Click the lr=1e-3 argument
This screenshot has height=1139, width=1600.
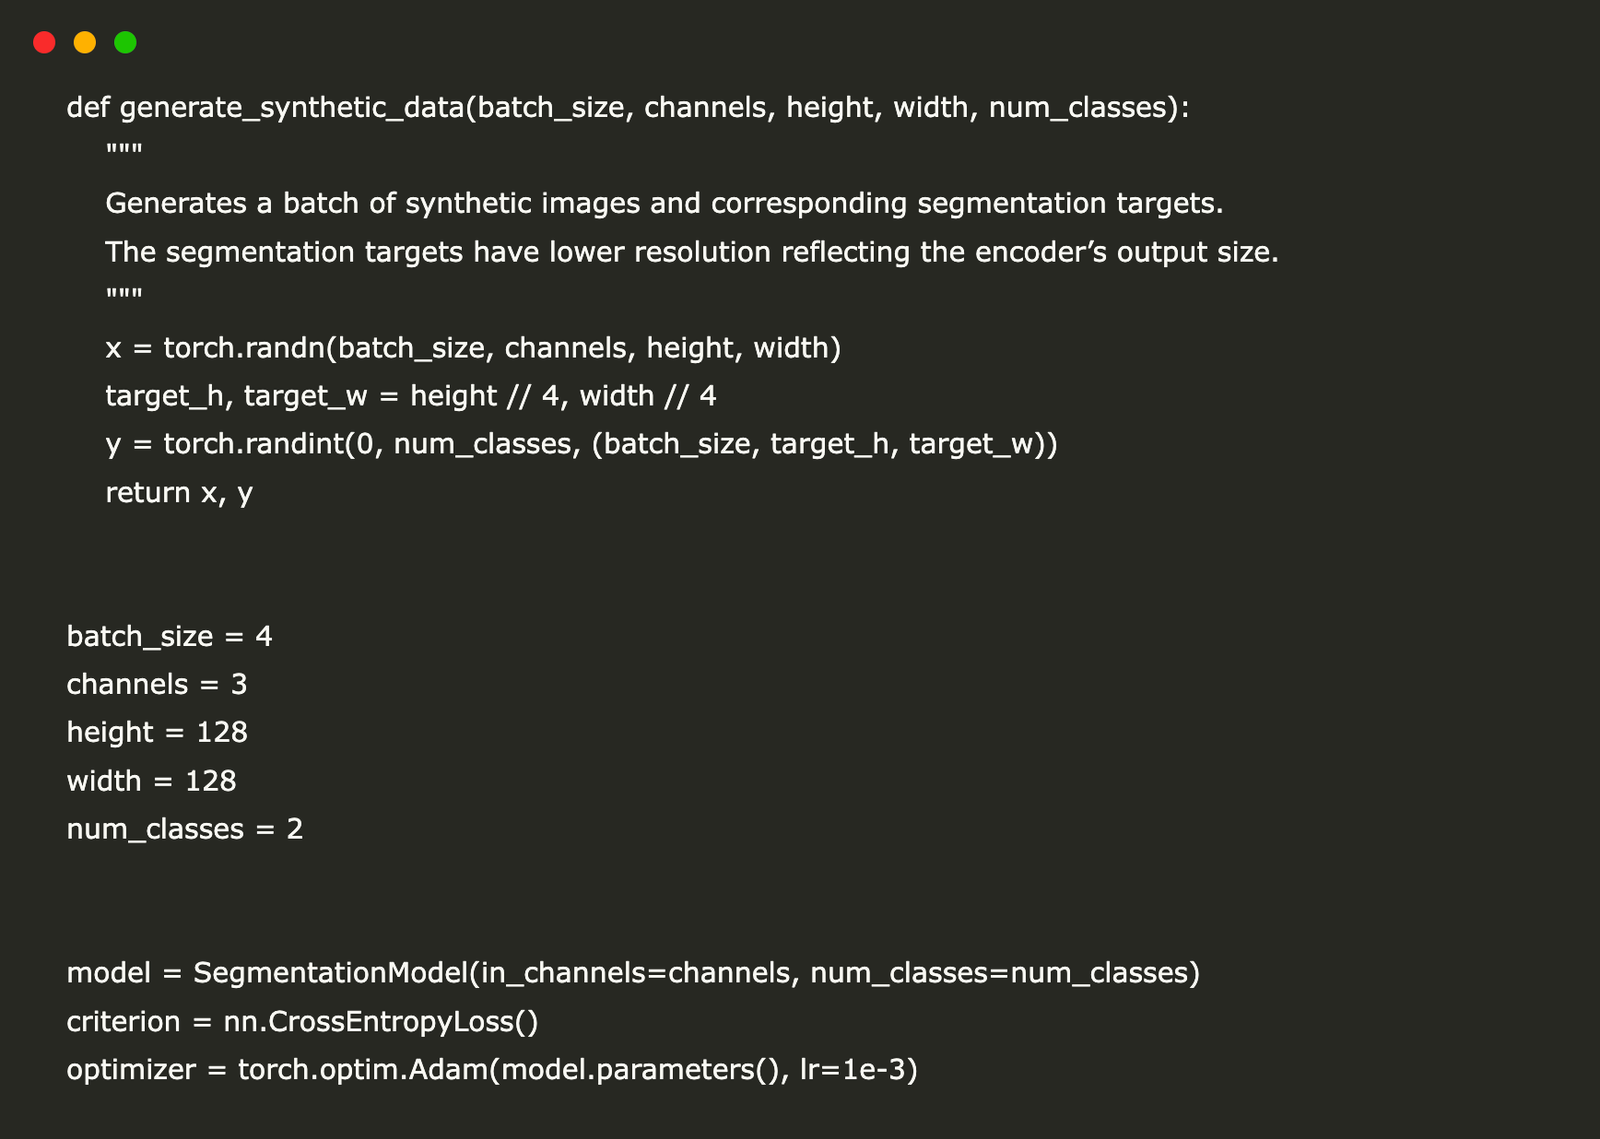[x=854, y=1070]
